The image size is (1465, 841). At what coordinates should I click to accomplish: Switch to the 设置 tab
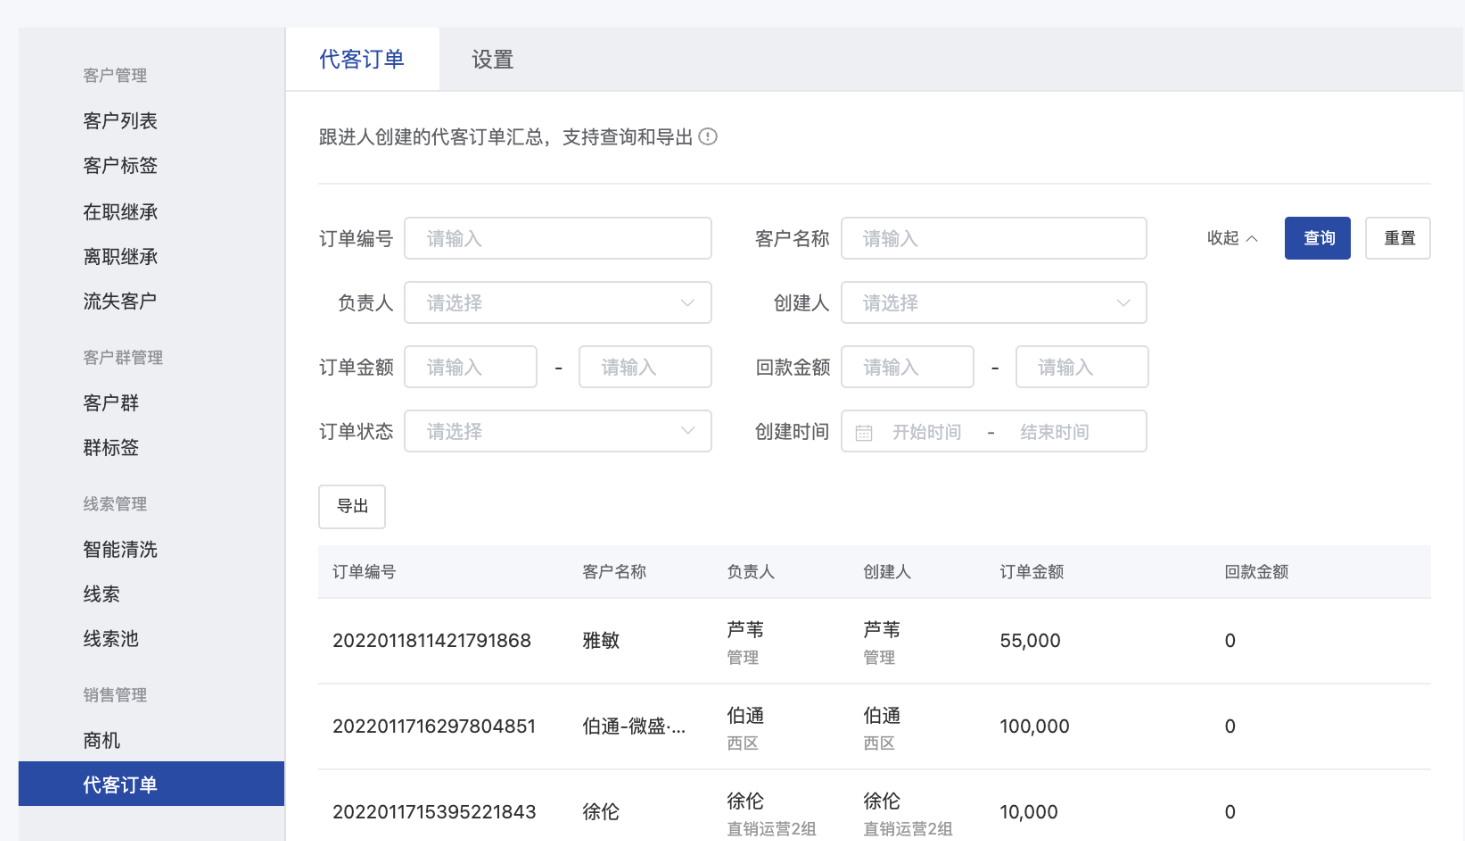[x=492, y=60]
